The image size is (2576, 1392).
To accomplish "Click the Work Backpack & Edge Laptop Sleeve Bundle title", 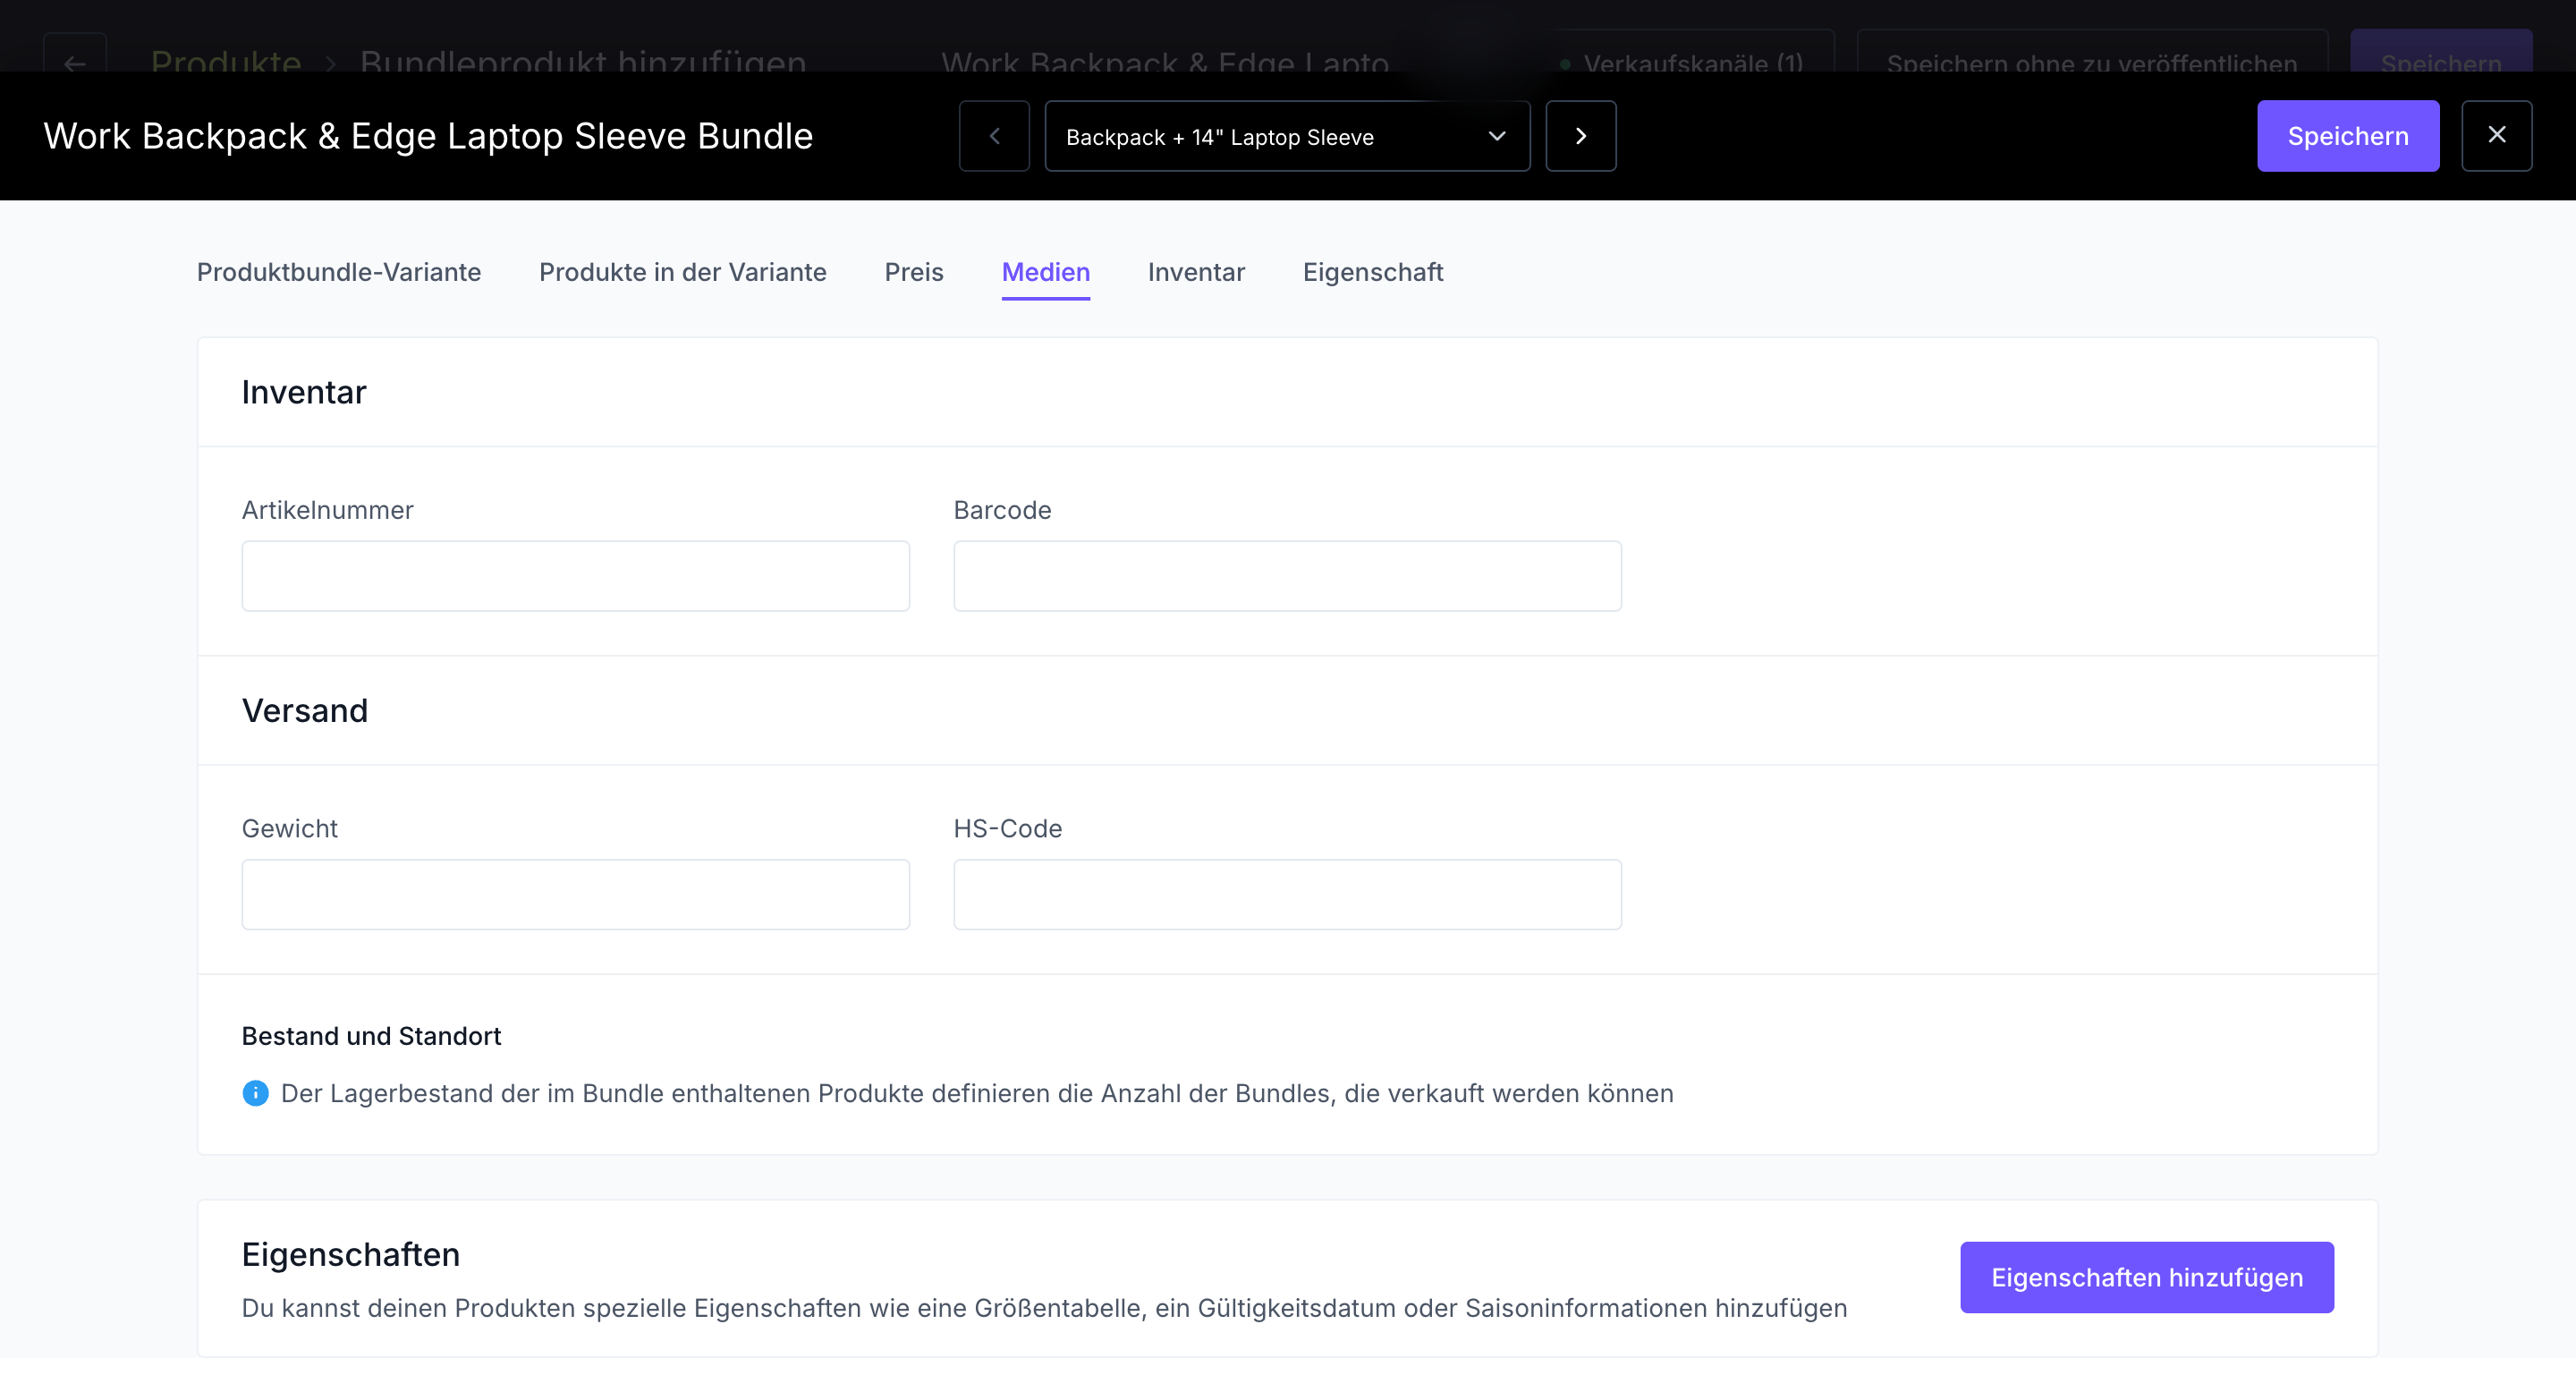I will 428,136.
